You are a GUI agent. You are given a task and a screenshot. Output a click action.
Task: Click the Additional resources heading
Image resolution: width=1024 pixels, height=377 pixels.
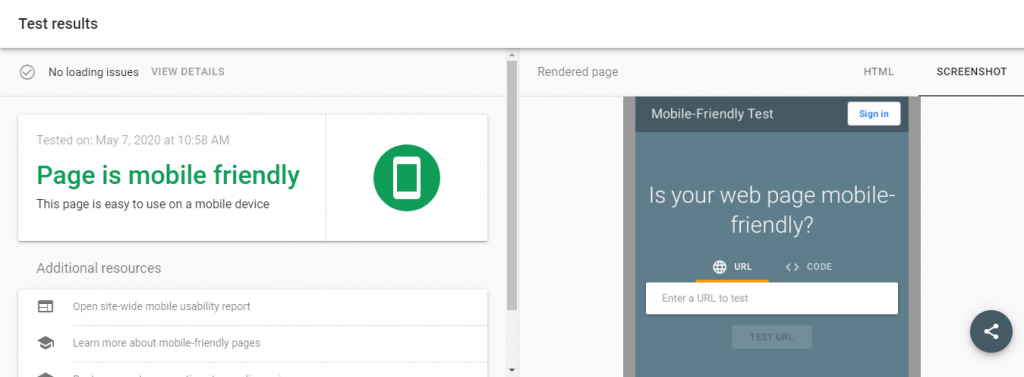pos(99,268)
